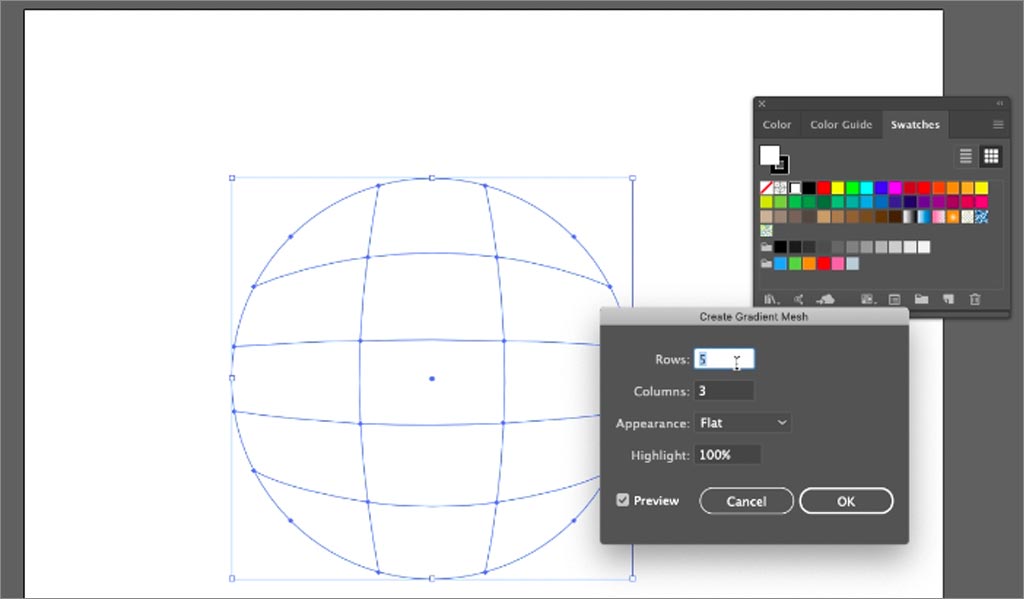Switch to the Color tab
1024x599 pixels.
tap(777, 124)
